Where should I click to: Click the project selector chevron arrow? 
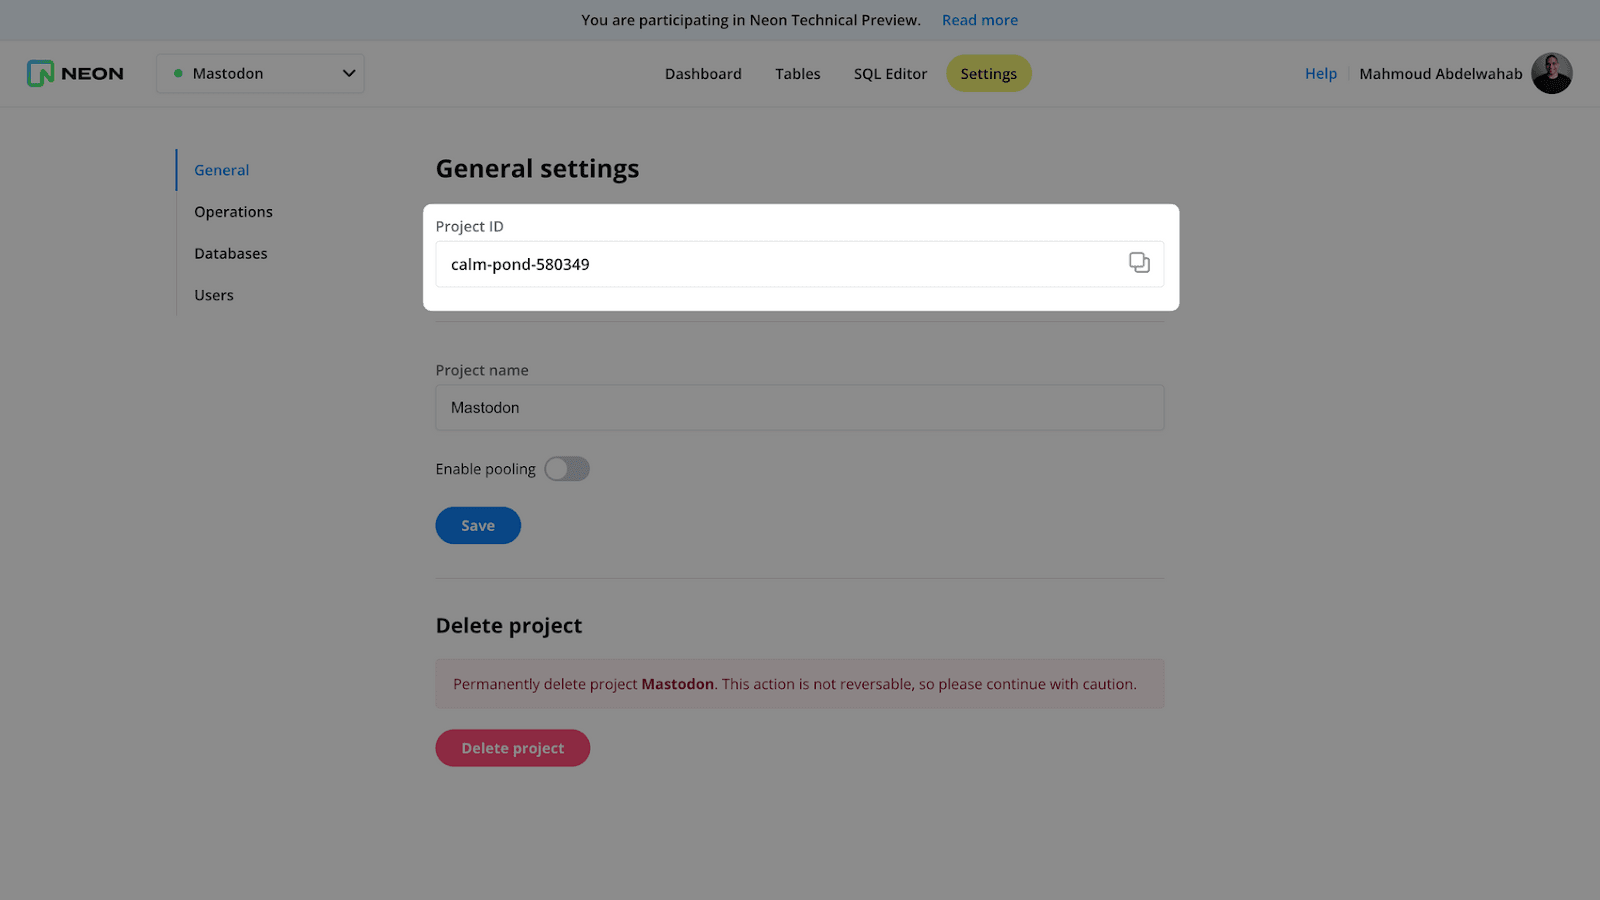pyautogui.click(x=349, y=73)
